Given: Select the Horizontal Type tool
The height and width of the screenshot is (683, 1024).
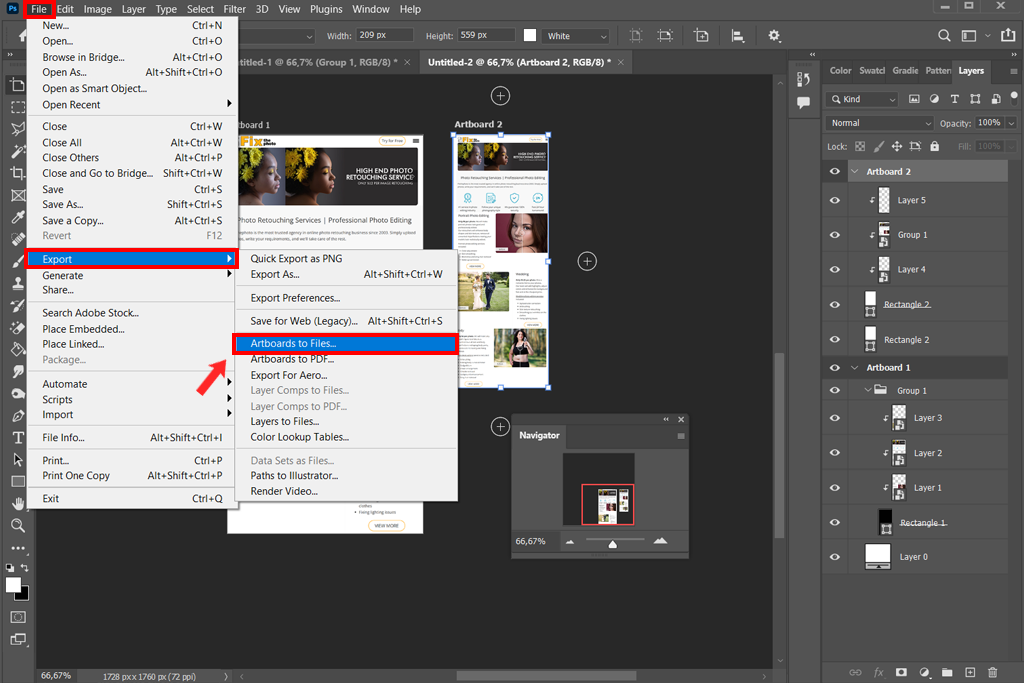Looking at the screenshot, I should point(18,437).
